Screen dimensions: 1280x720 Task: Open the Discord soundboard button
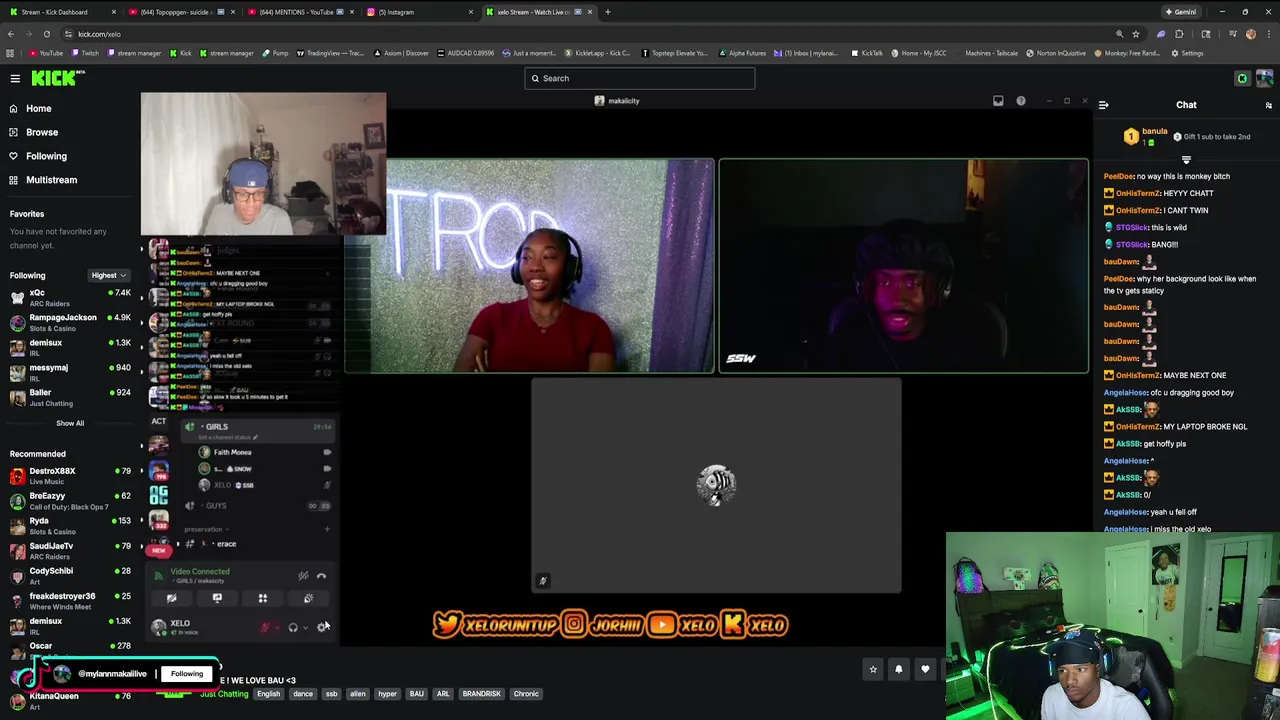[x=308, y=598]
